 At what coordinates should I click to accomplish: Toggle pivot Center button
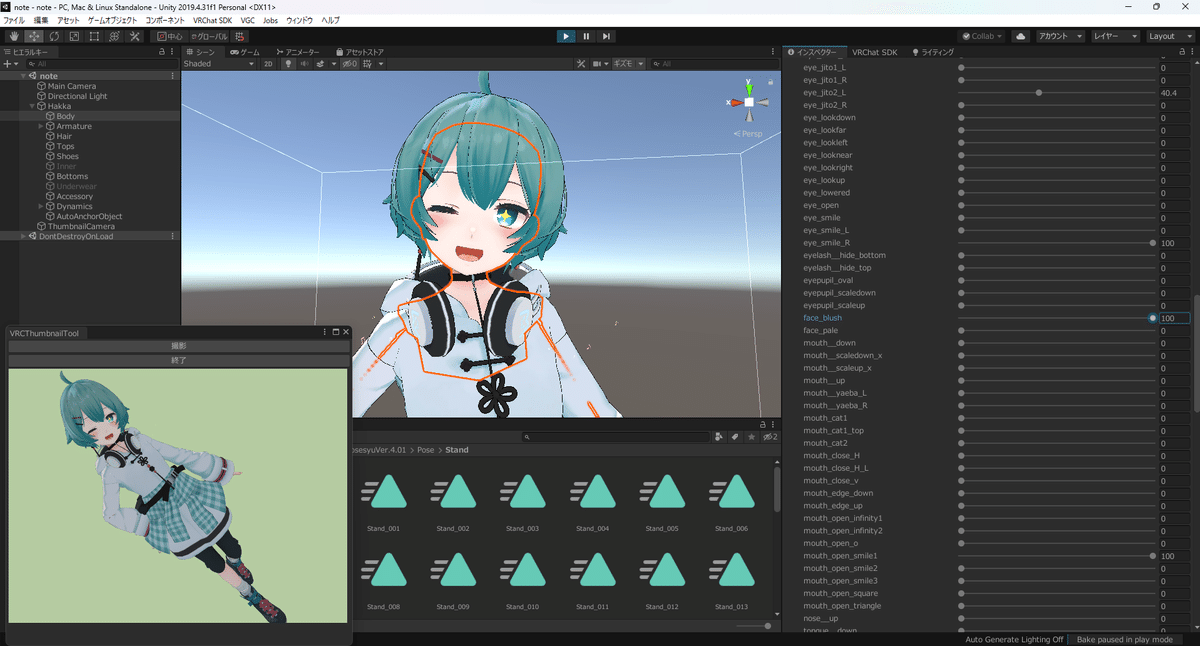point(170,36)
